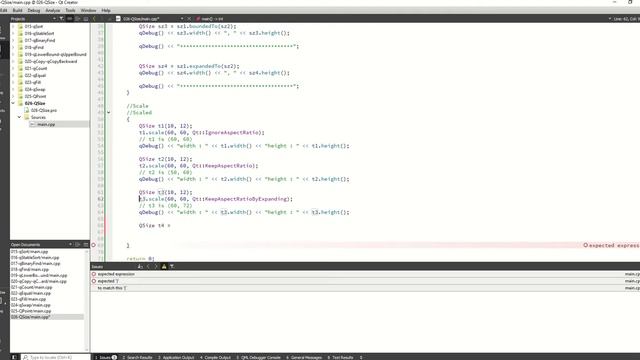Switch to the Issues output tab
The height and width of the screenshot is (360, 640).
[106, 357]
